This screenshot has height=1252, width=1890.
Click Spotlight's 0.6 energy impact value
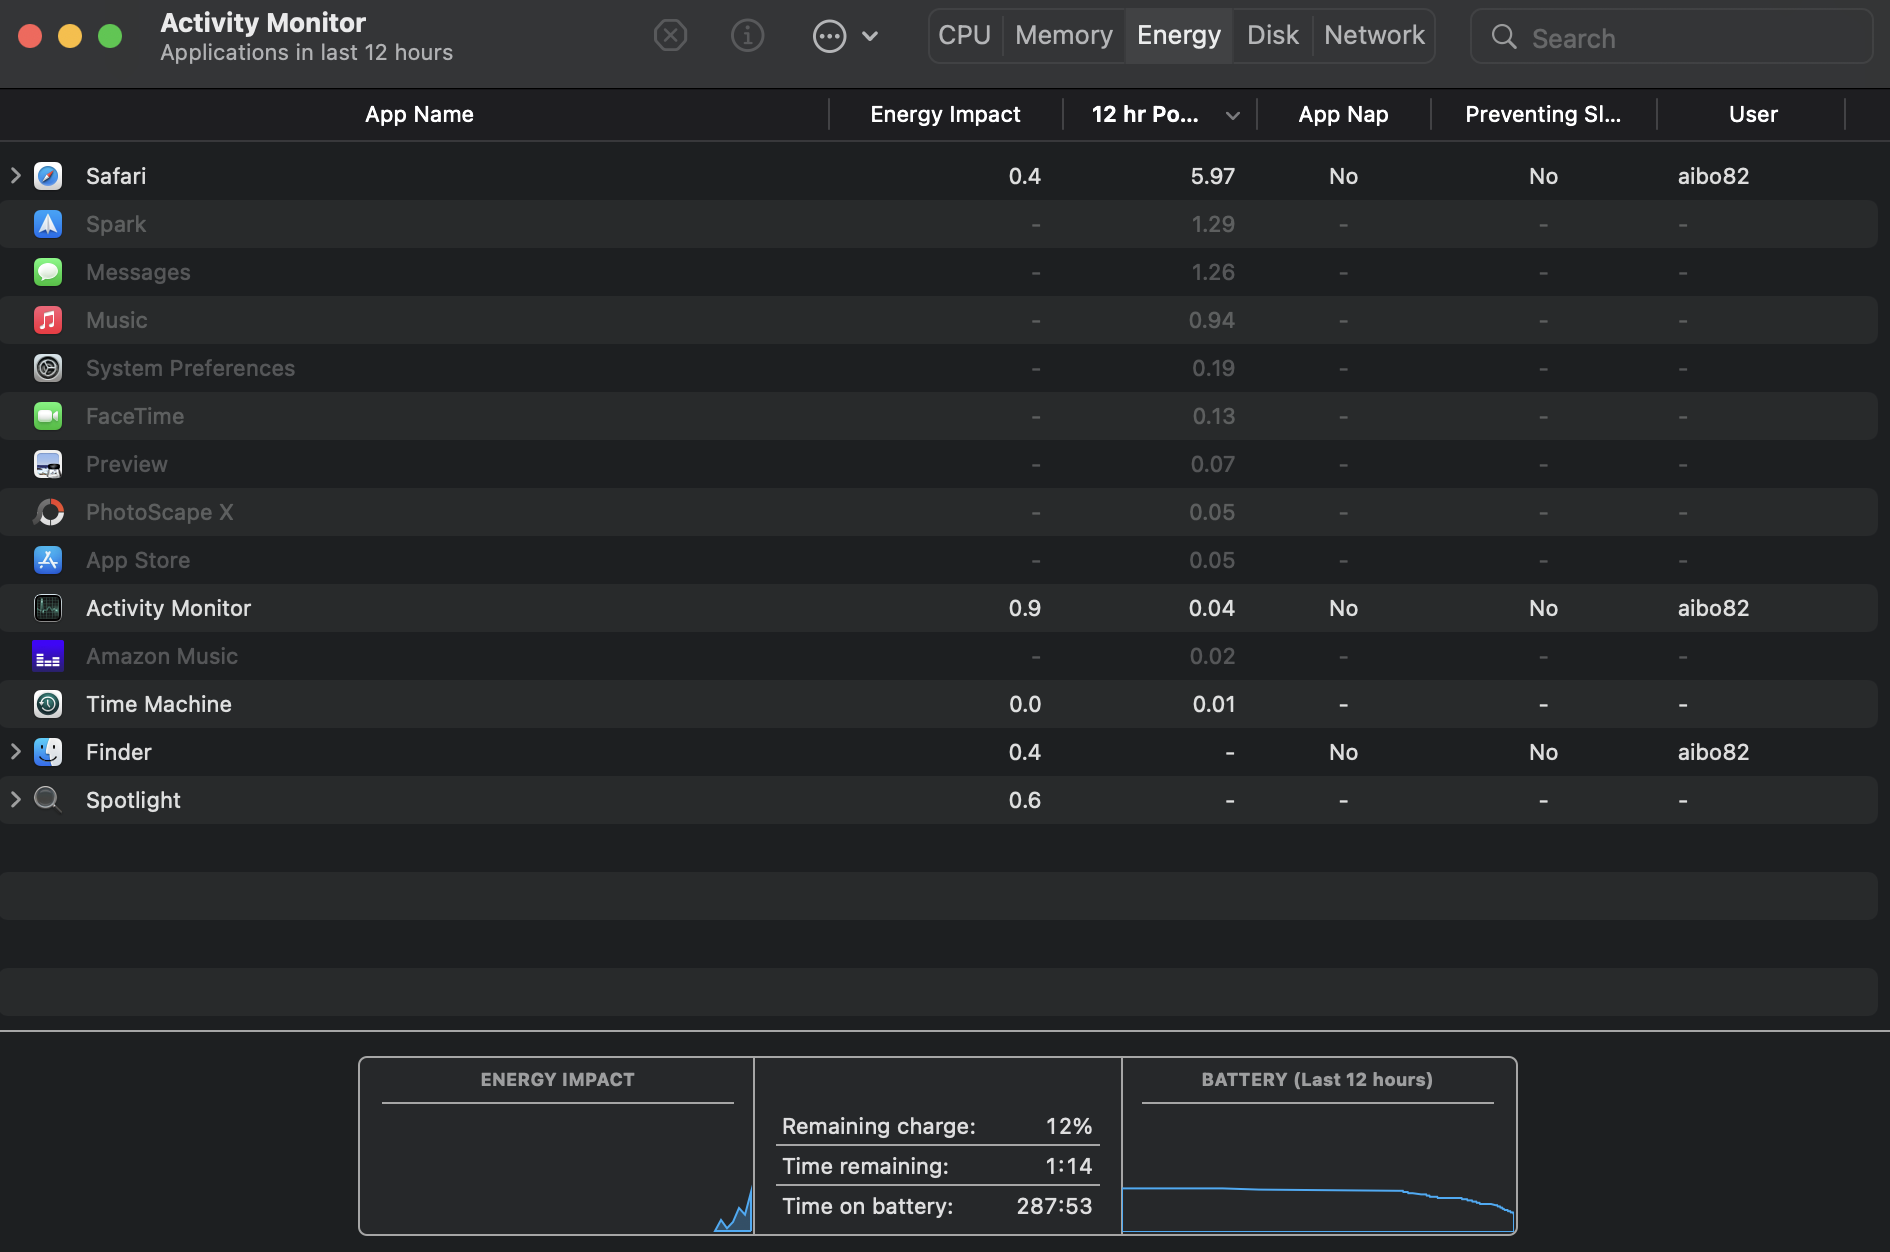point(1025,800)
